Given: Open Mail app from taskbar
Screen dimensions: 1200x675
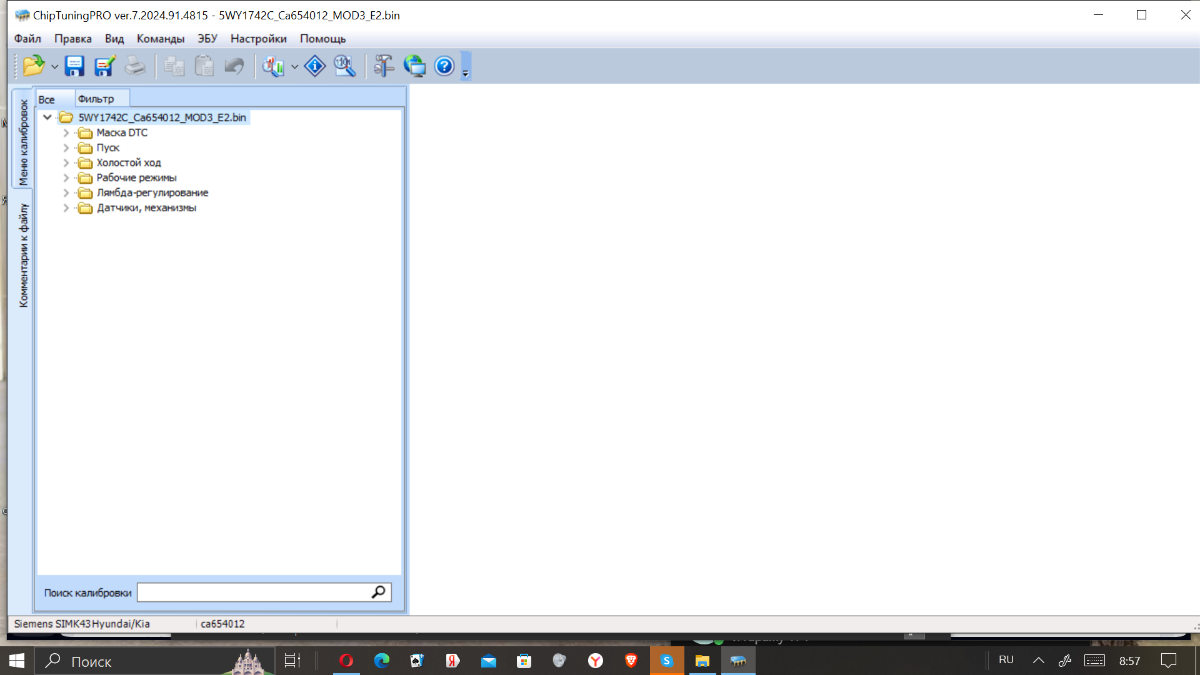Looking at the screenshot, I should click(488, 660).
